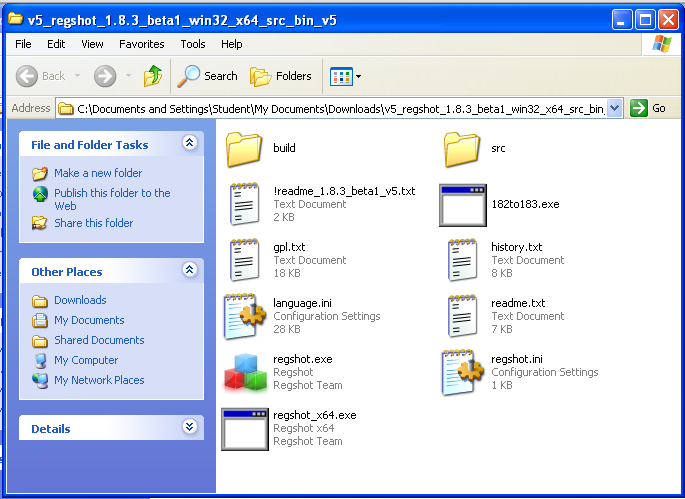685x499 pixels.
Task: Click the Make a new folder icon
Action: pyautogui.click(x=40, y=173)
